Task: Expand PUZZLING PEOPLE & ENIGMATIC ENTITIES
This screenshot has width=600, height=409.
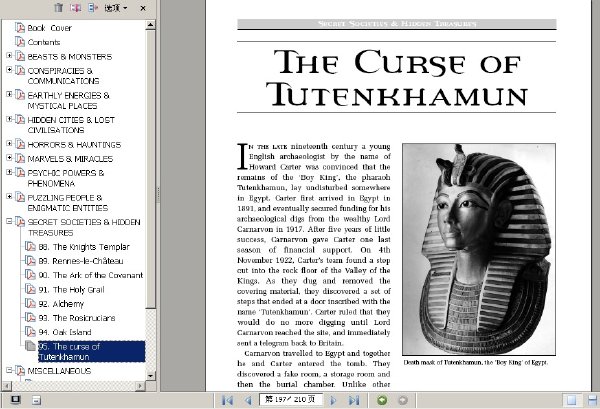Action: click(9, 197)
